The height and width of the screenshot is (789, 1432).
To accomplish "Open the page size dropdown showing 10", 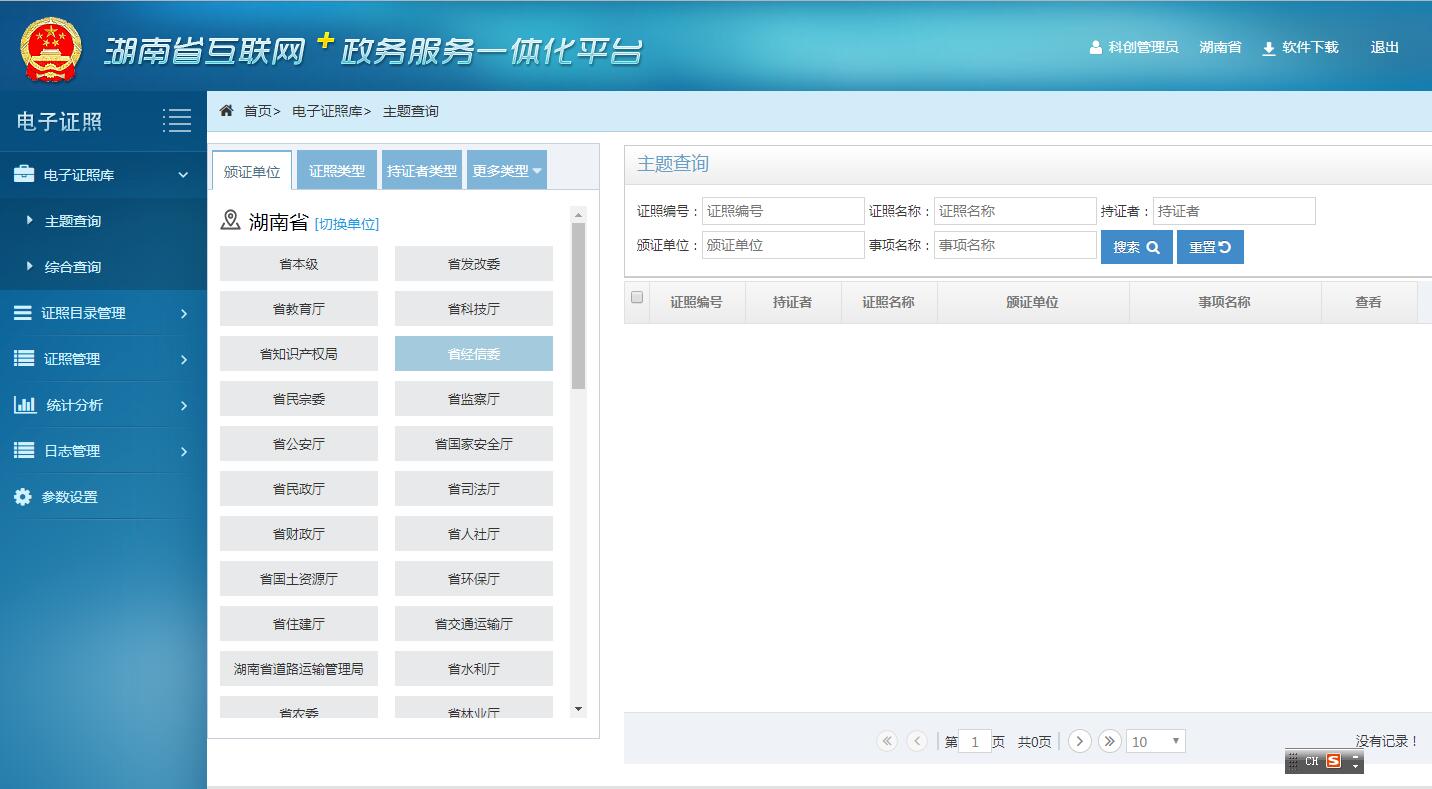I will point(1155,741).
